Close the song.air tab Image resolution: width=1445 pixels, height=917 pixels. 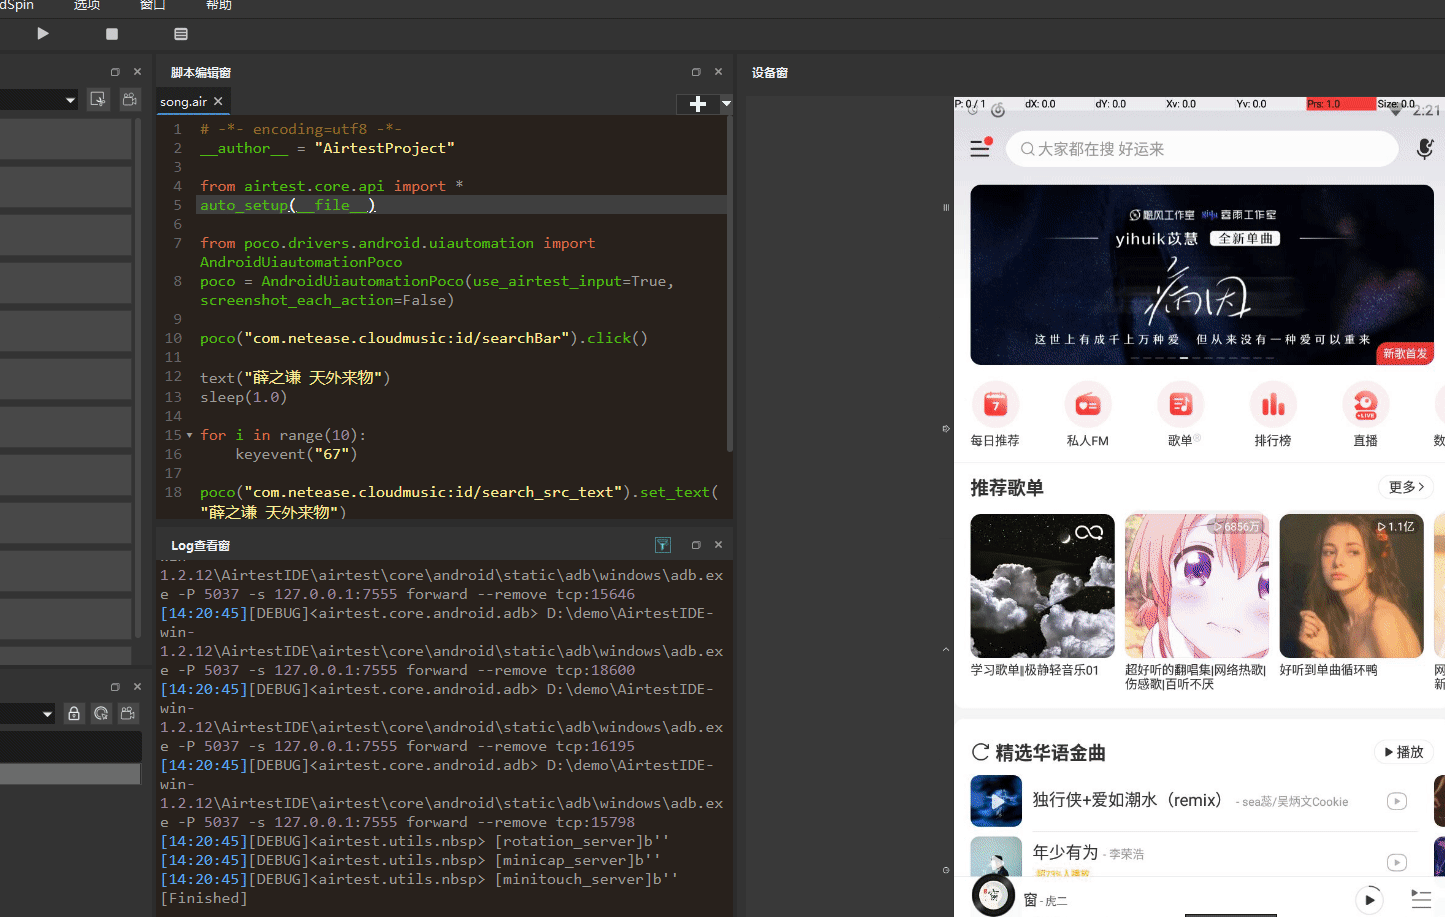(218, 102)
